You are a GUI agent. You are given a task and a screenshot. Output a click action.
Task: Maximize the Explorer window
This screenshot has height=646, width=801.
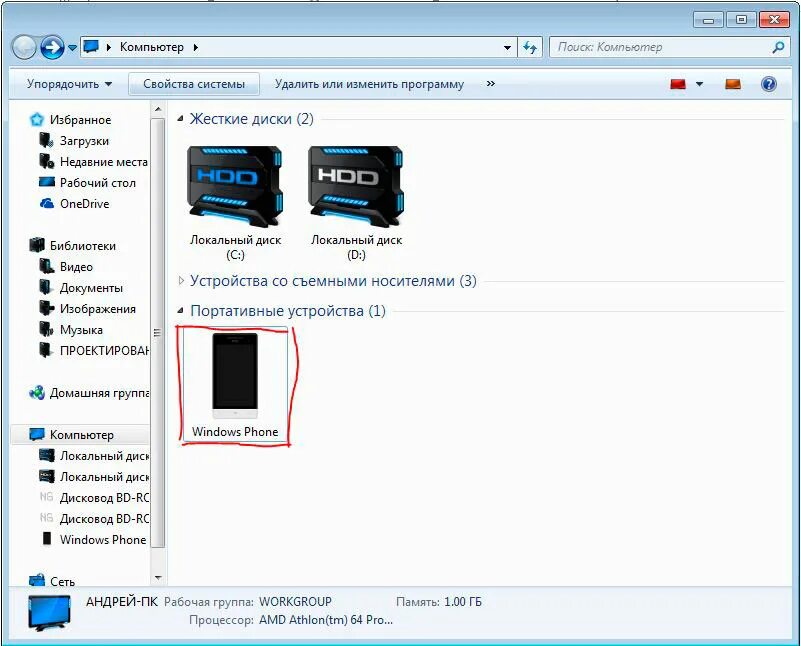pyautogui.click(x=741, y=20)
